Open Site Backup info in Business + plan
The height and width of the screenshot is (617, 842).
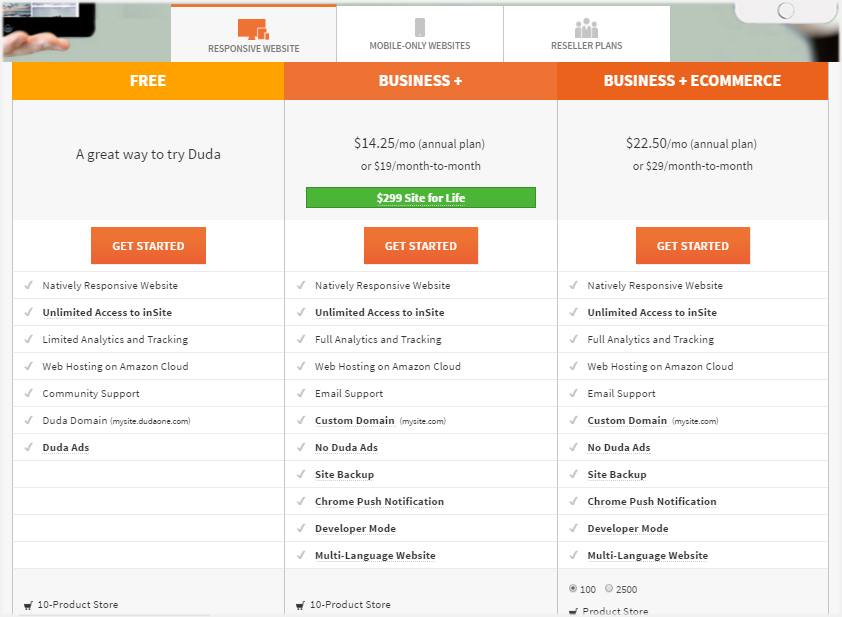tap(344, 475)
